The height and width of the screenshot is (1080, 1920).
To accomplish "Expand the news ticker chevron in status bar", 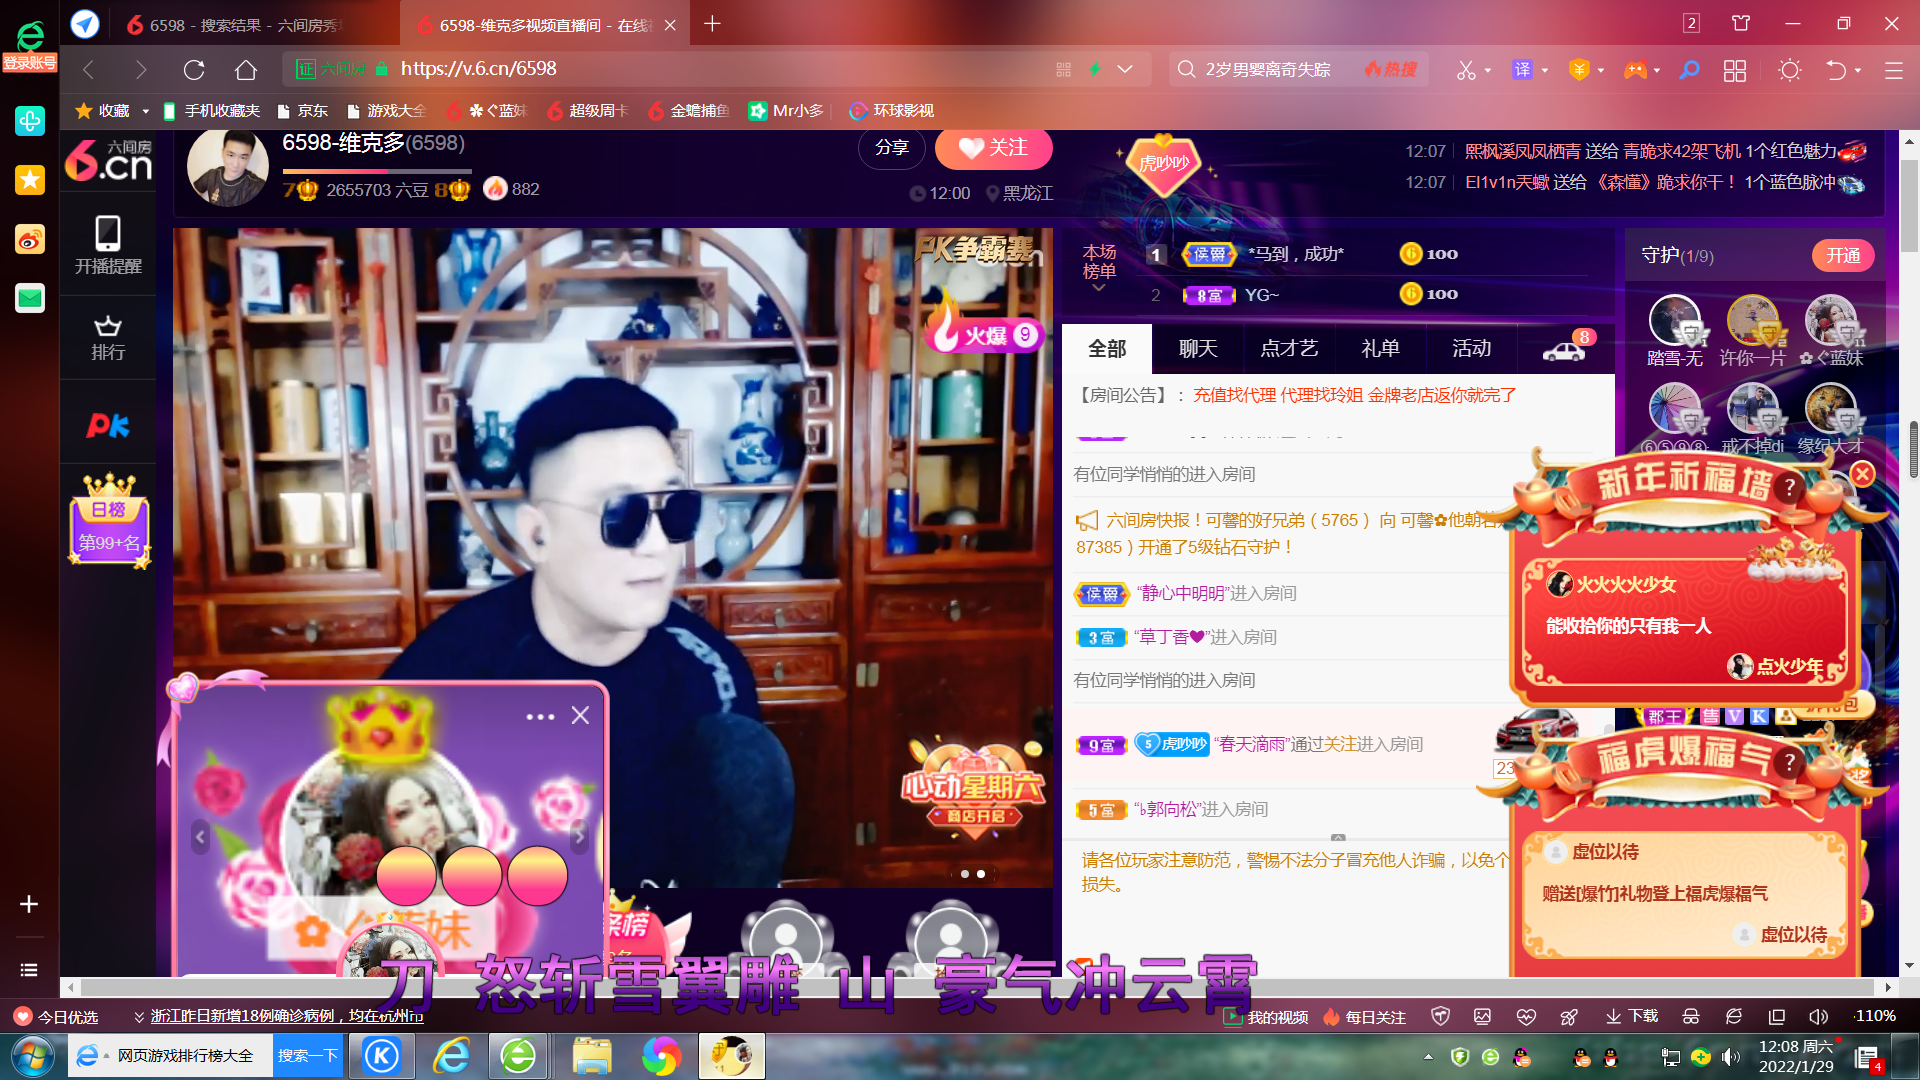I will (x=139, y=1016).
